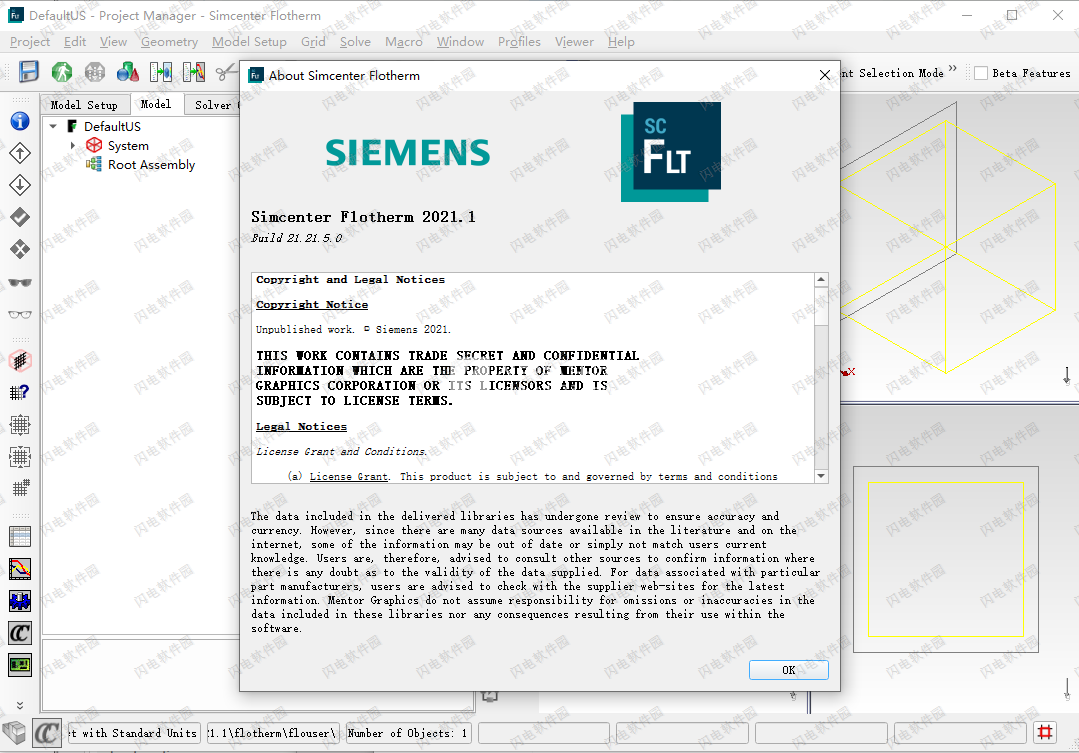Click the Build 21.21.5.0 version text
The width and height of the screenshot is (1079, 753).
[x=297, y=238]
